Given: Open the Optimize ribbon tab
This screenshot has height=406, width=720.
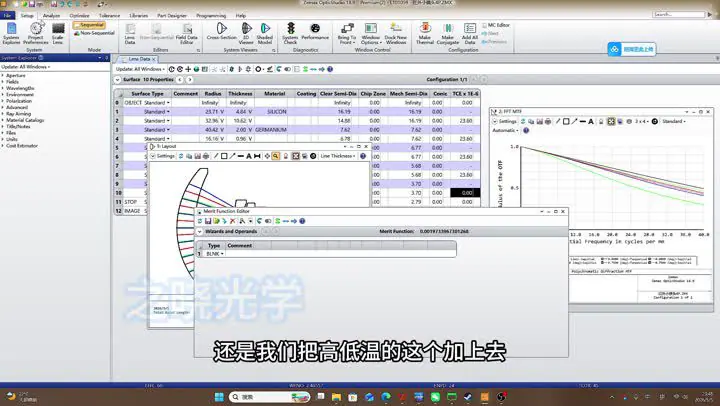Looking at the screenshot, I should tap(79, 16).
